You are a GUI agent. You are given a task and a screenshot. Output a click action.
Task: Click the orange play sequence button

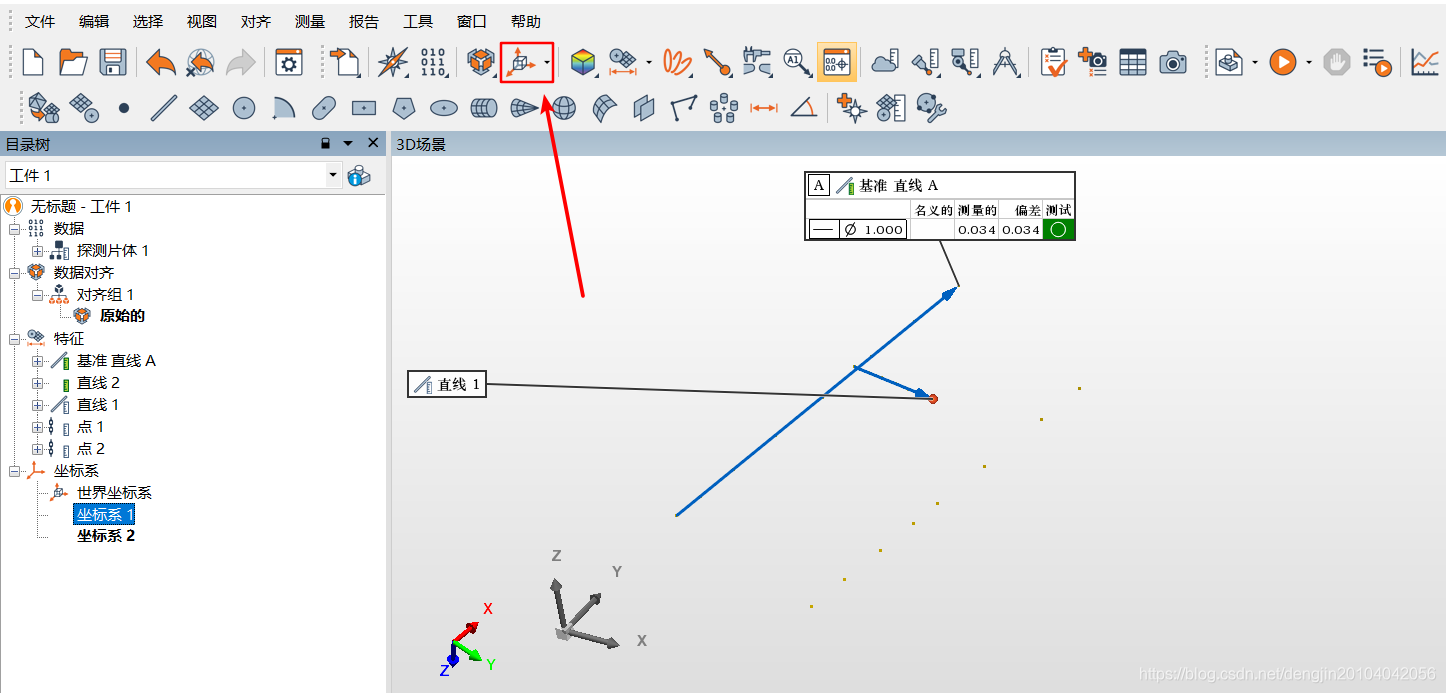[x=1283, y=62]
